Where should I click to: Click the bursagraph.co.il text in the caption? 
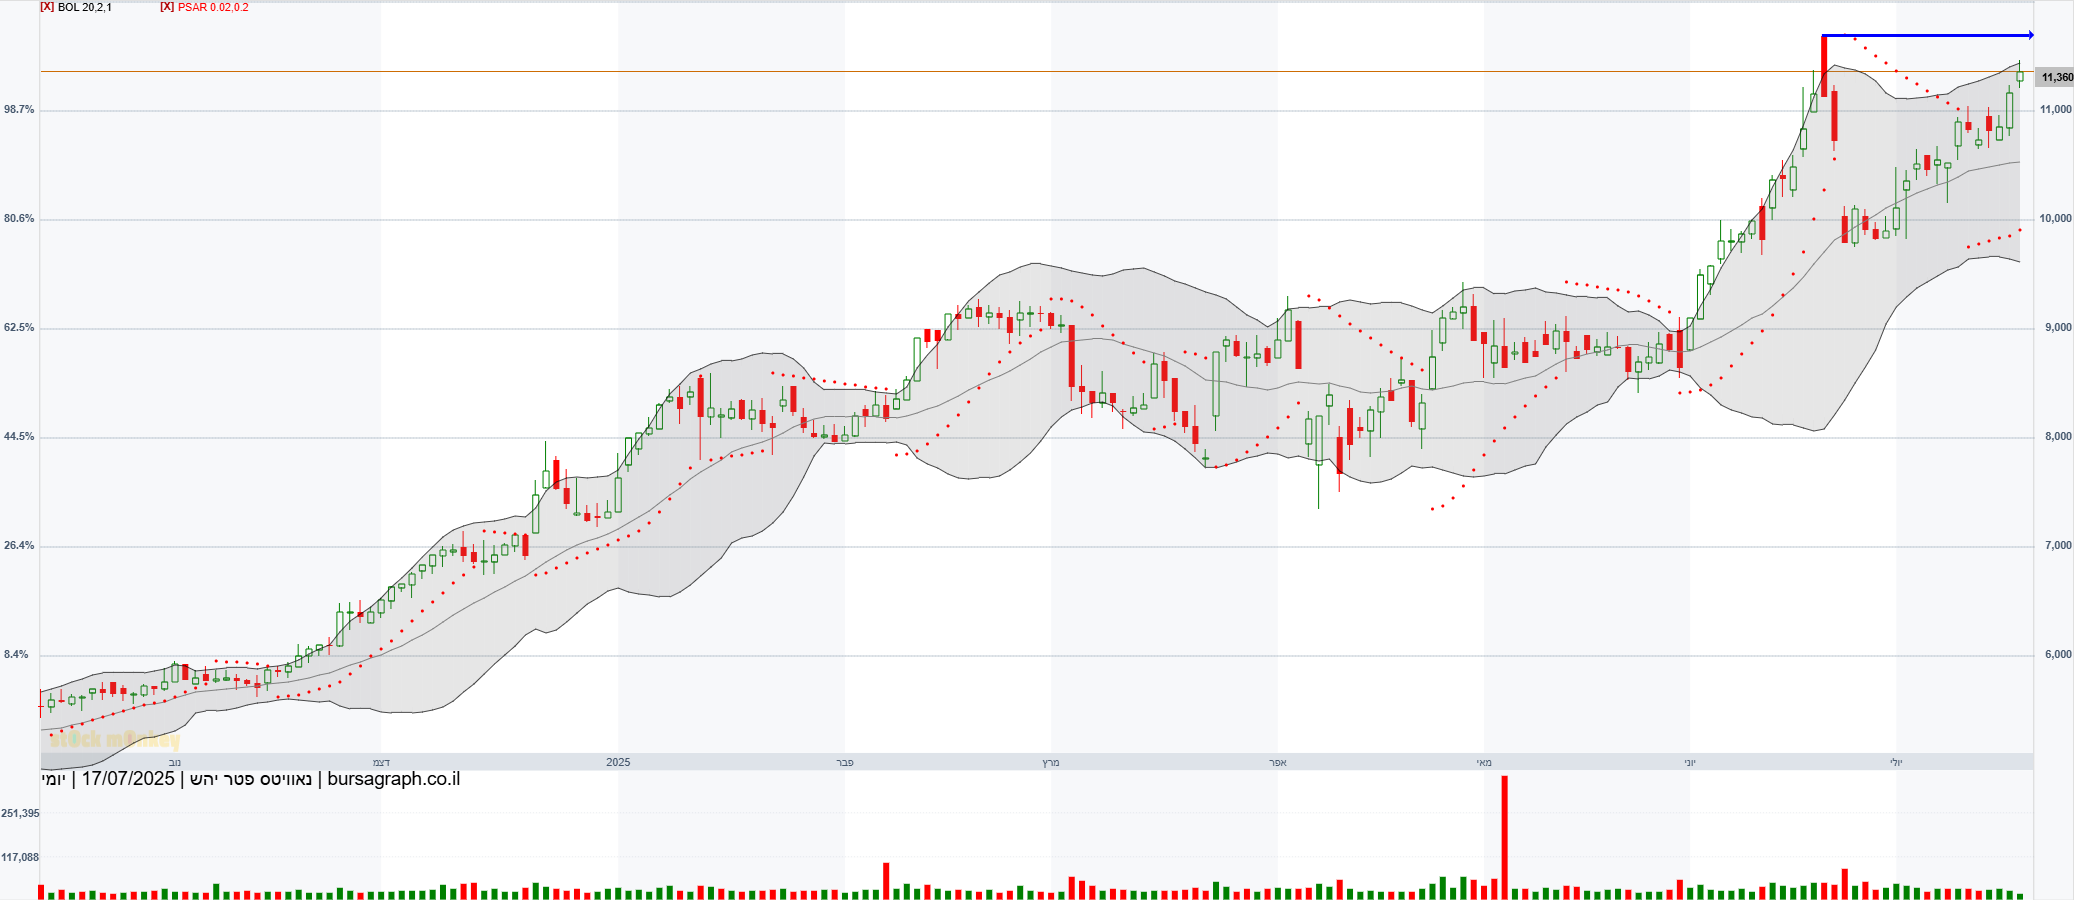(x=394, y=779)
